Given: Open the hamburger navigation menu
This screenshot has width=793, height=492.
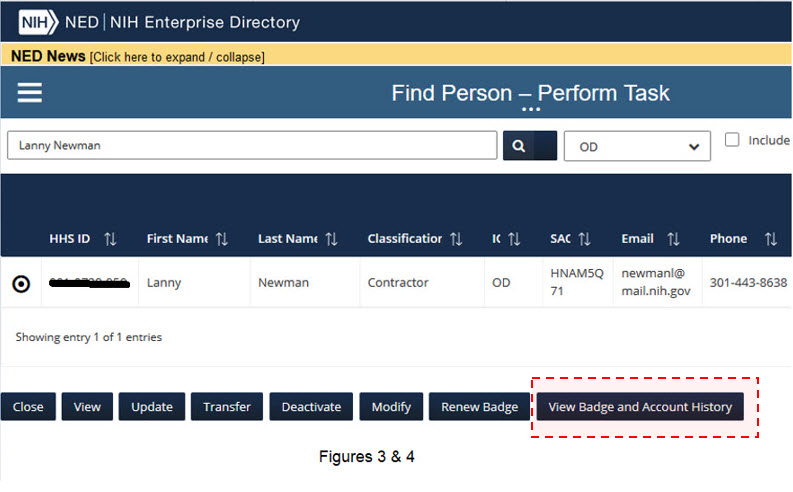Looking at the screenshot, I should click(30, 93).
